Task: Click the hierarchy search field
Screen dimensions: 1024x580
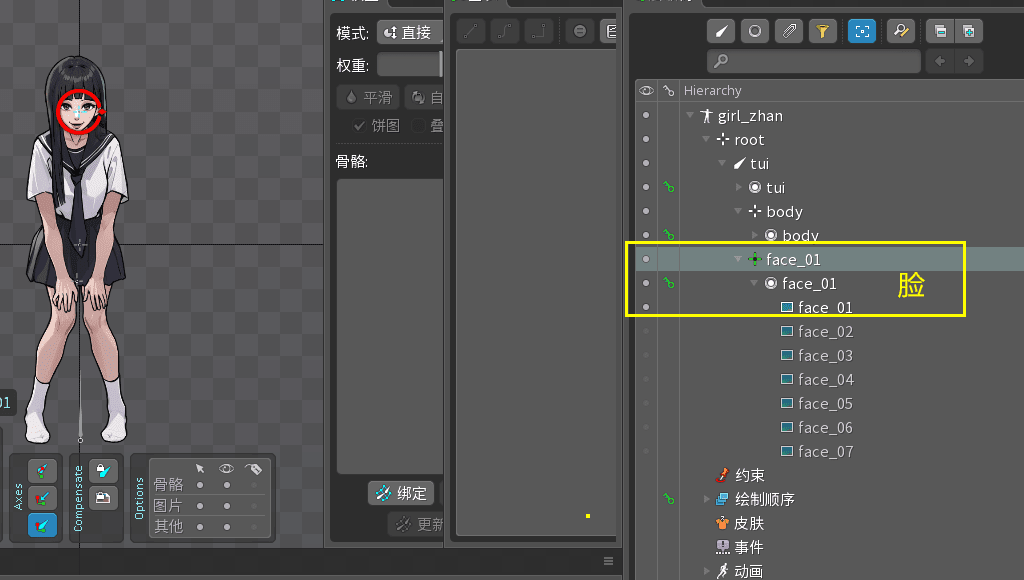Action: (x=815, y=62)
